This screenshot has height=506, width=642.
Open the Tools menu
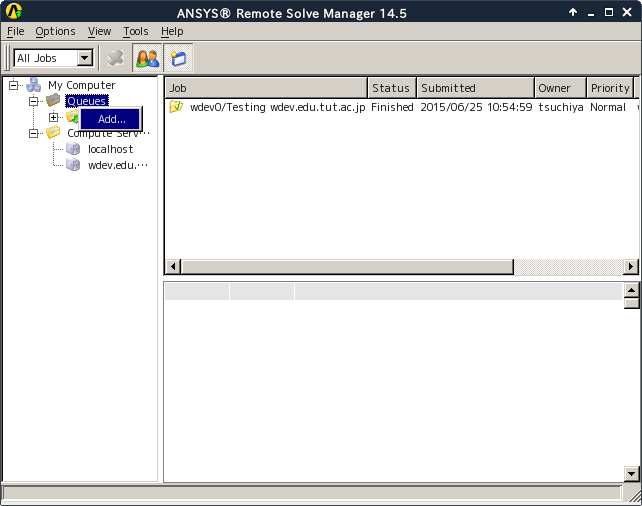pyautogui.click(x=135, y=32)
